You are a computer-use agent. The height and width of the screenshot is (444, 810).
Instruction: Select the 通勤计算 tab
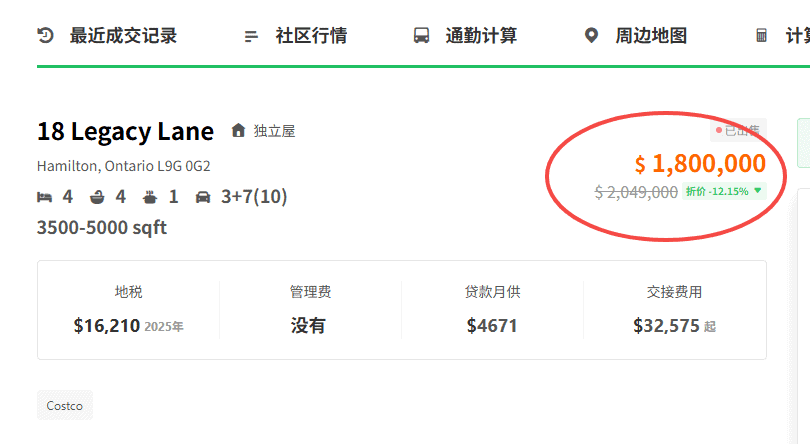pyautogui.click(x=481, y=36)
